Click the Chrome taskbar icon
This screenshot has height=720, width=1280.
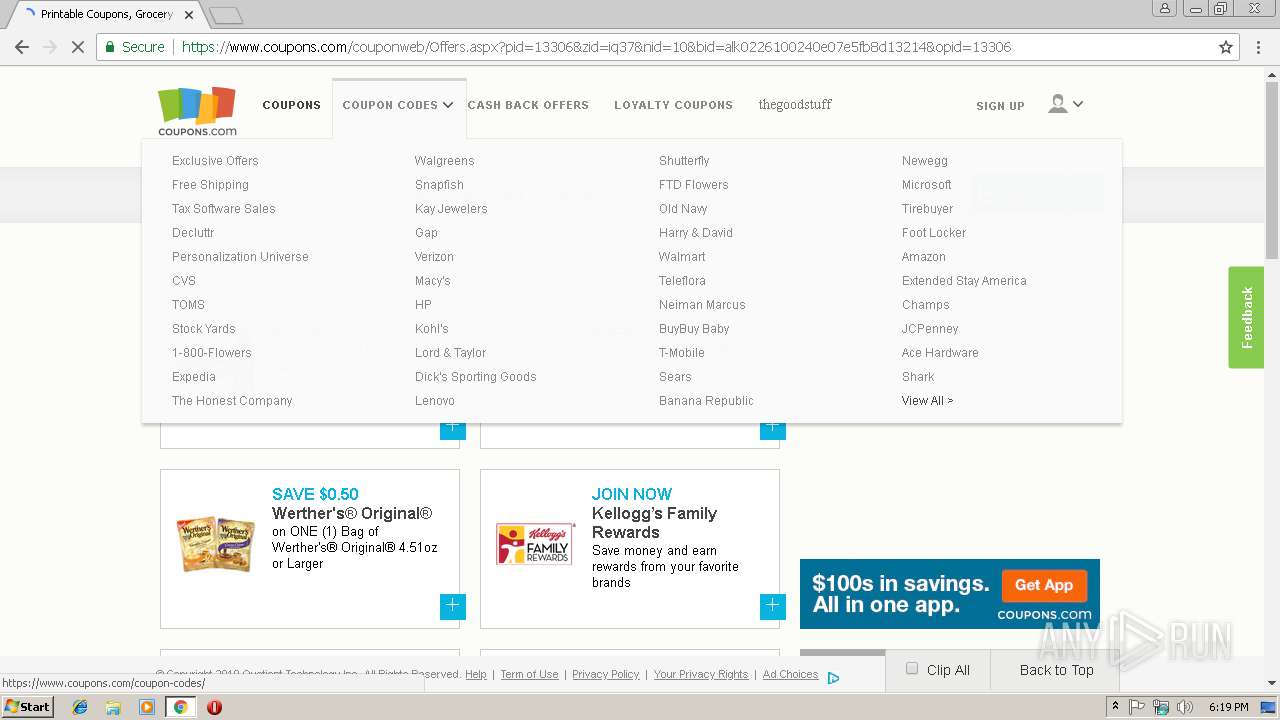pos(180,707)
